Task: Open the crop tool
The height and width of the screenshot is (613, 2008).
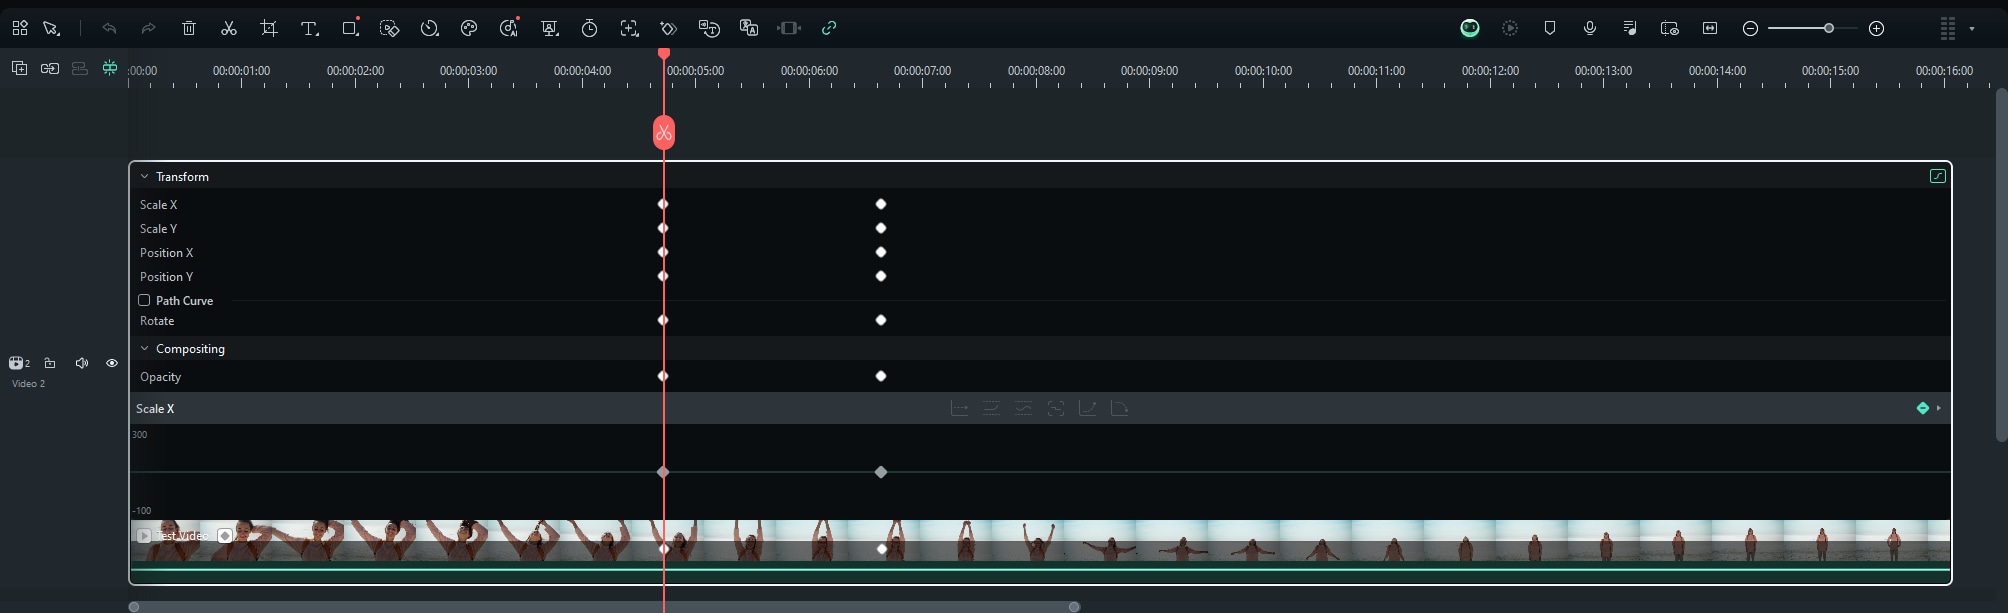Action: (269, 28)
